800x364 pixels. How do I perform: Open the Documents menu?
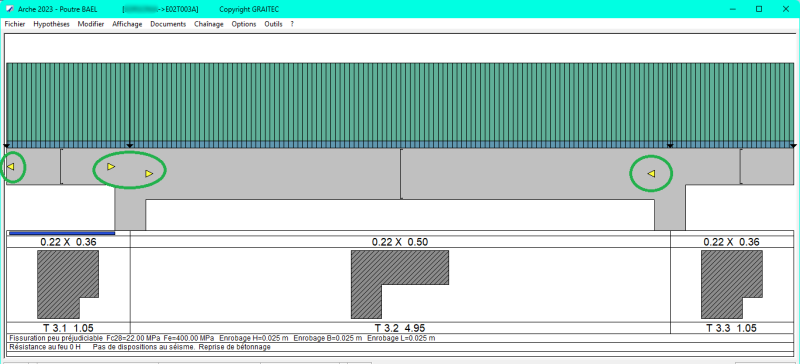(x=168, y=24)
